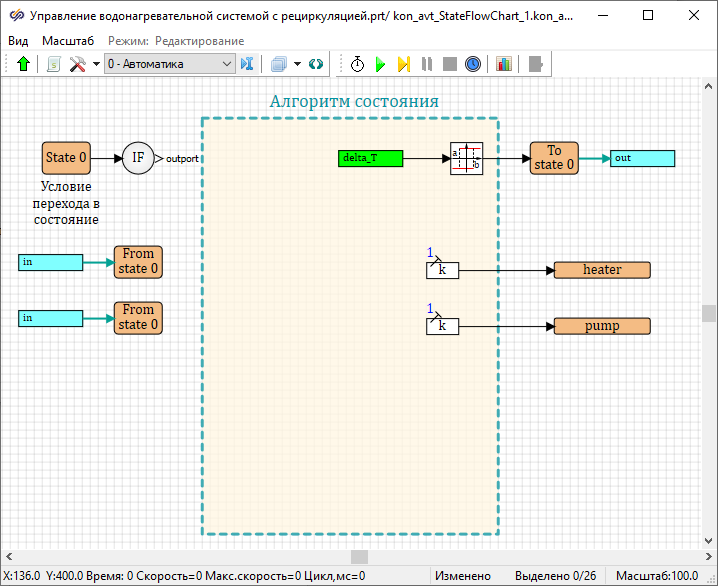This screenshot has width=718, height=586.
Task: Click the vertical scrollbar thumb
Action: click(x=709, y=313)
